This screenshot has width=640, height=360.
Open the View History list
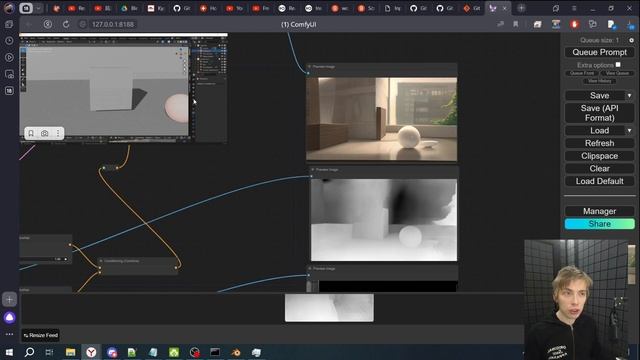tap(599, 81)
